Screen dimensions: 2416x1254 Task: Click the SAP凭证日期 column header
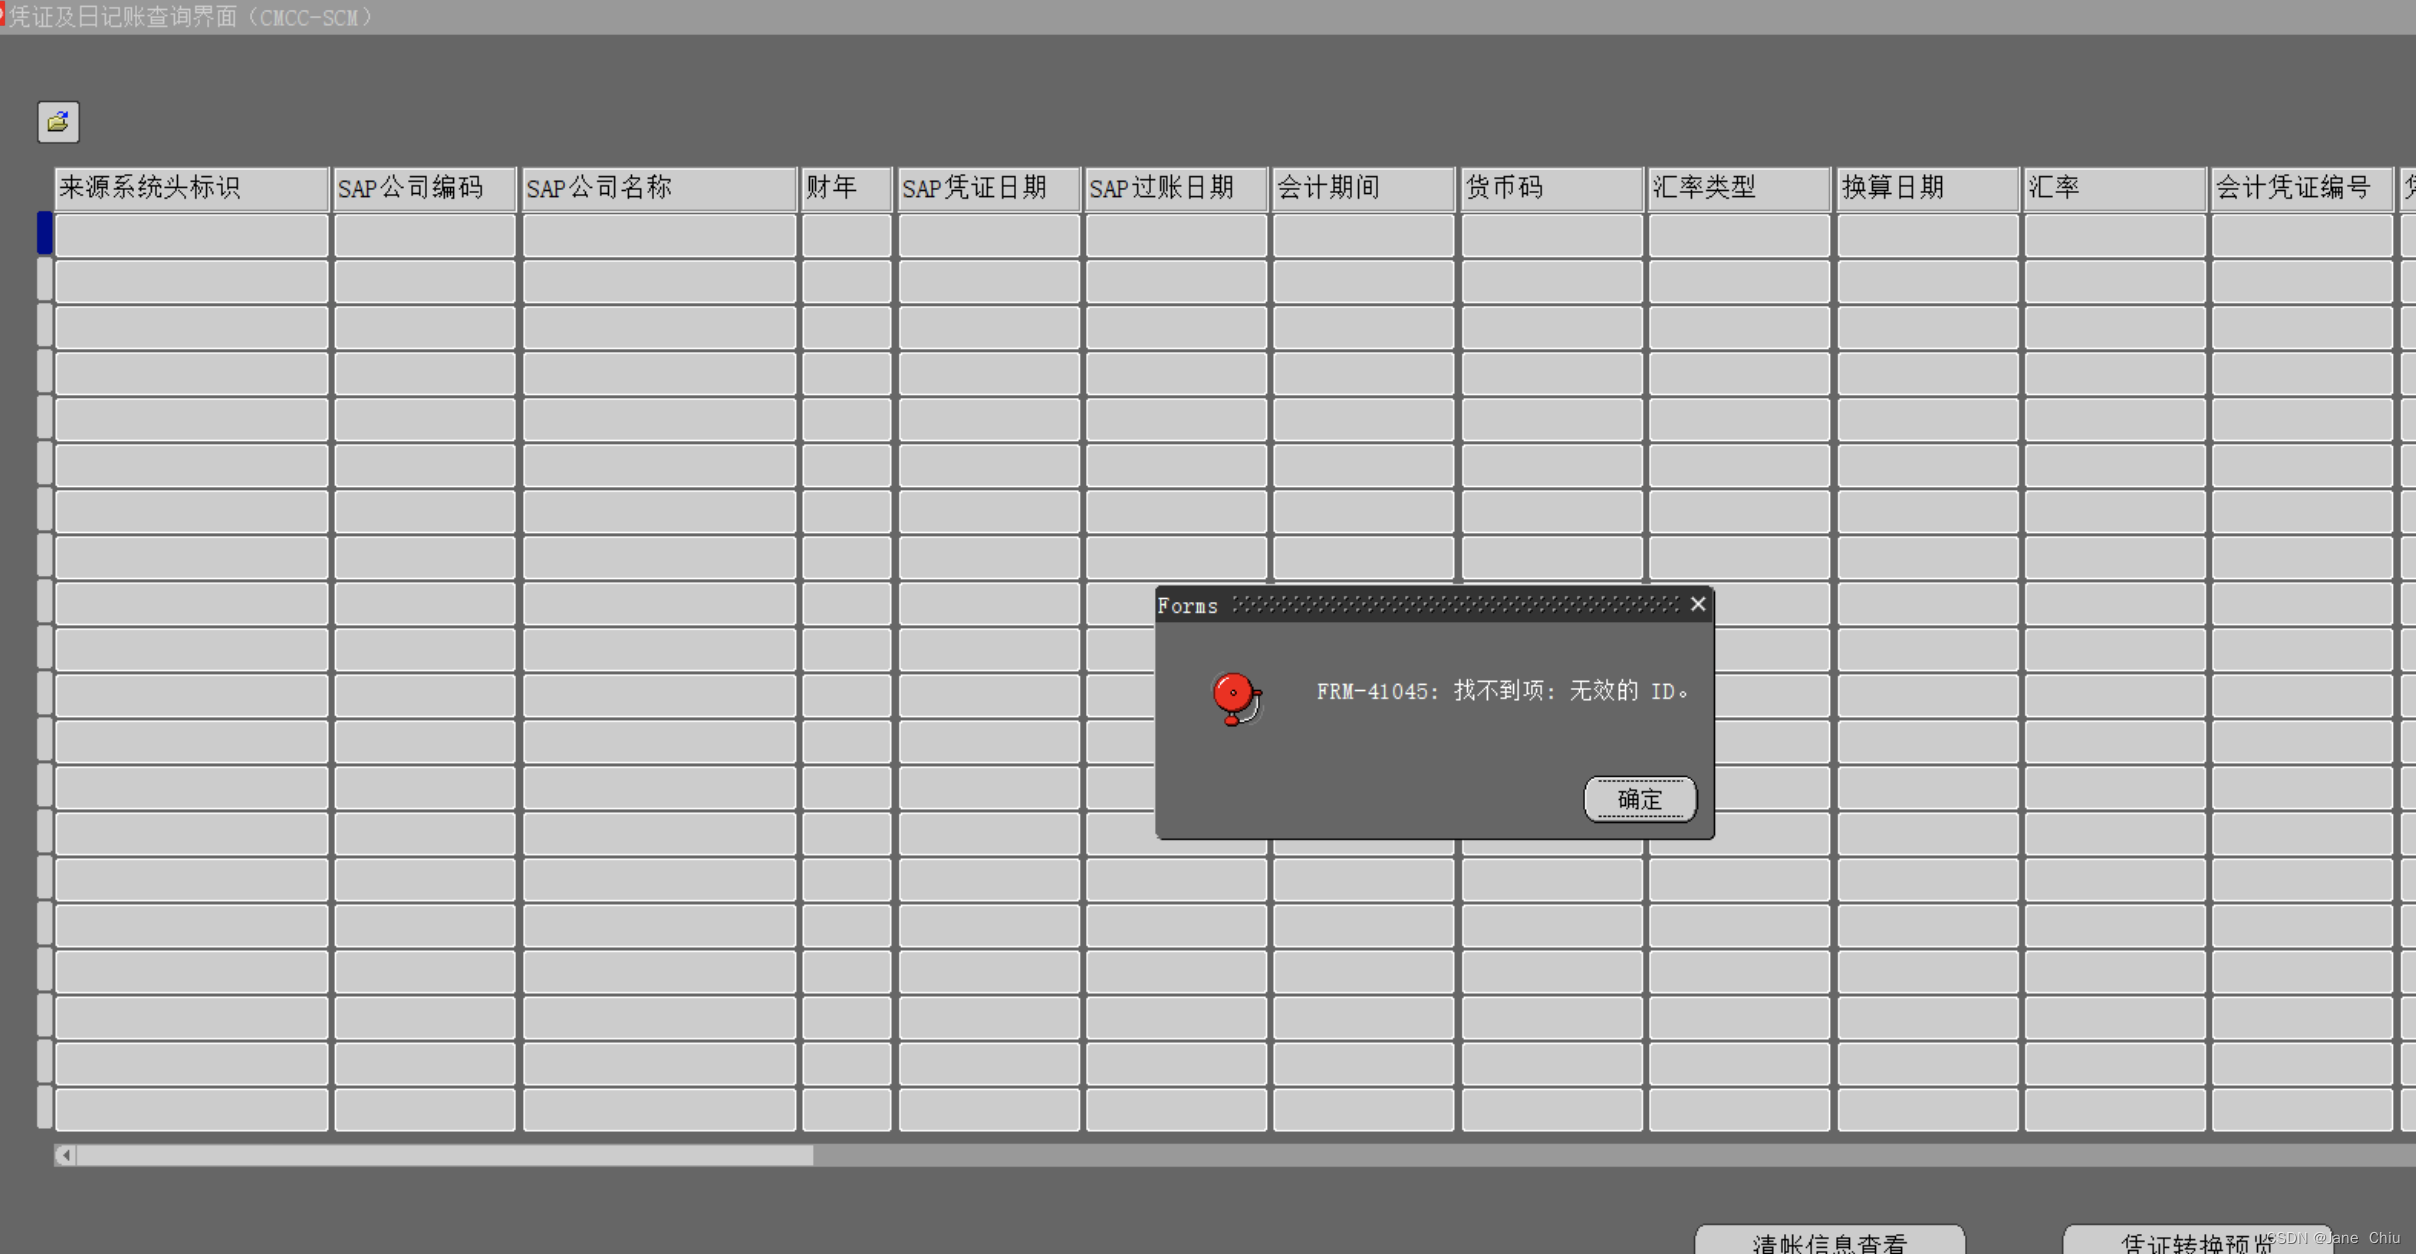pyautogui.click(x=988, y=188)
